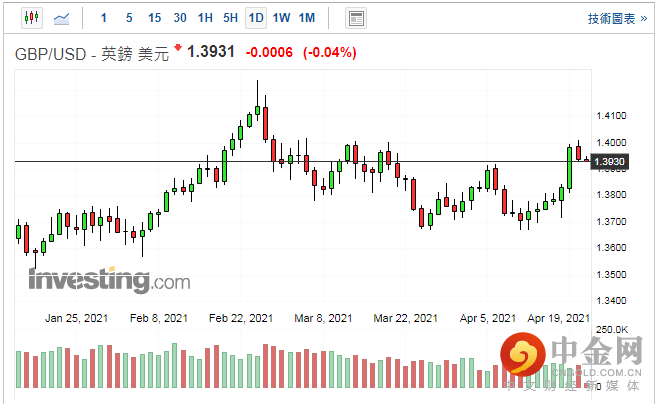The width and height of the screenshot is (657, 404).
Task: Click the Feb 22, 2021 date marker
Action: pos(241,318)
